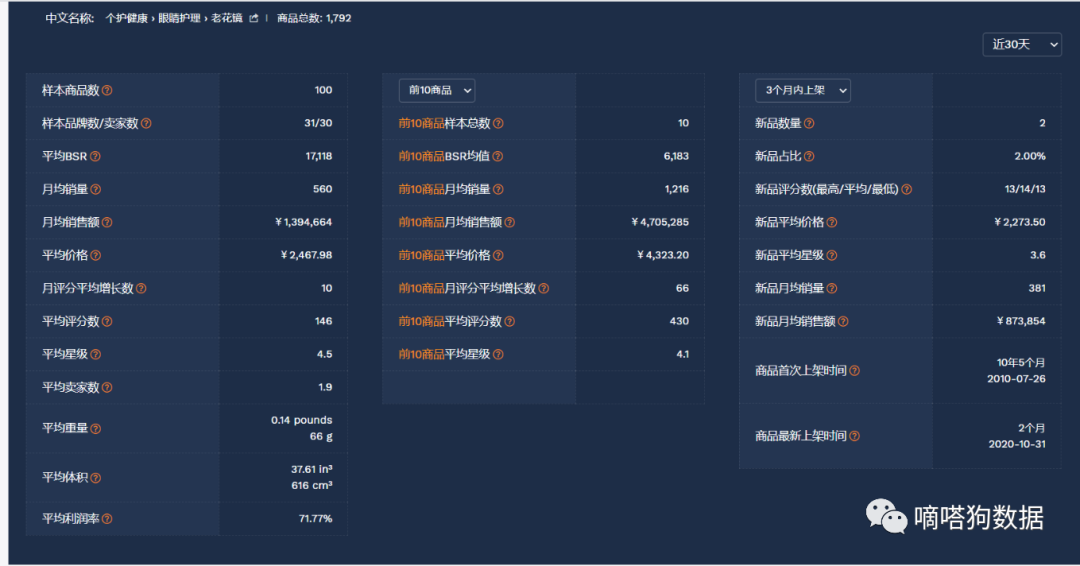Viewport: 1080px width, 566px height.
Task: Click the ¥2,467.98 average price value
Action: [306, 255]
